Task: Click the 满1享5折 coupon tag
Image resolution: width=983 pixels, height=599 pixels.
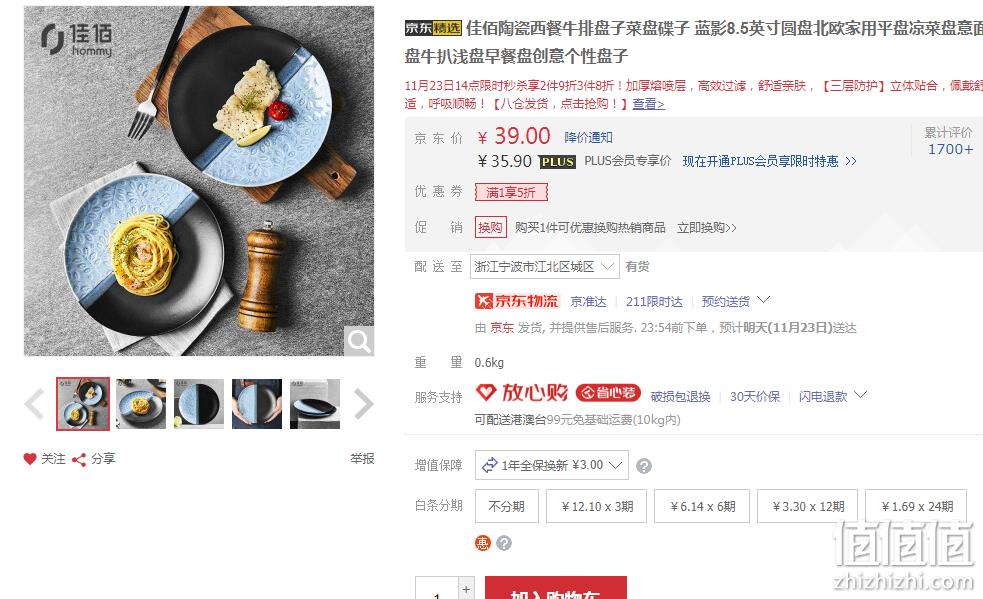Action: 511,193
